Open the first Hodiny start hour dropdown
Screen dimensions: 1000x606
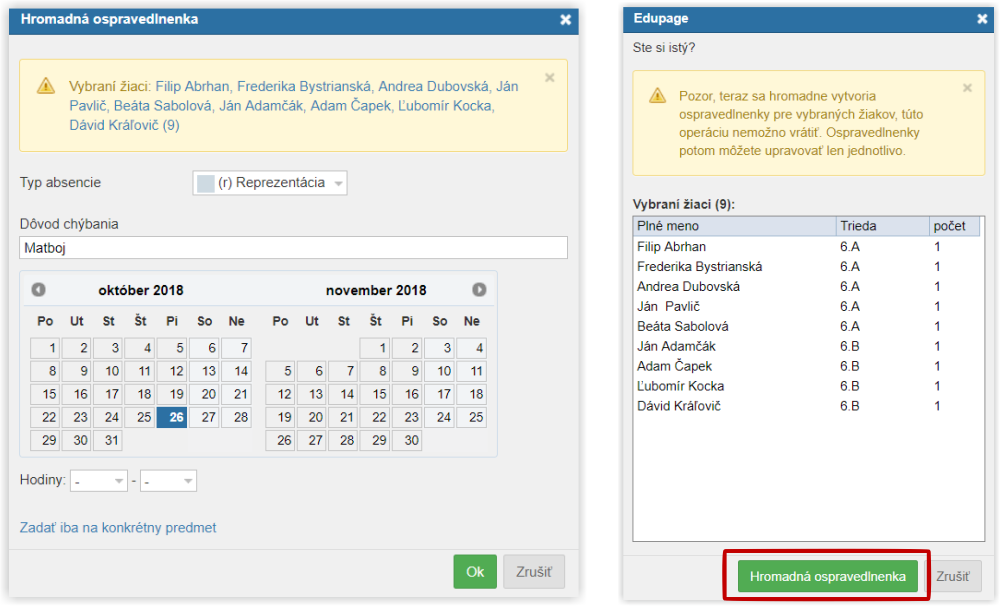pyautogui.click(x=98, y=481)
